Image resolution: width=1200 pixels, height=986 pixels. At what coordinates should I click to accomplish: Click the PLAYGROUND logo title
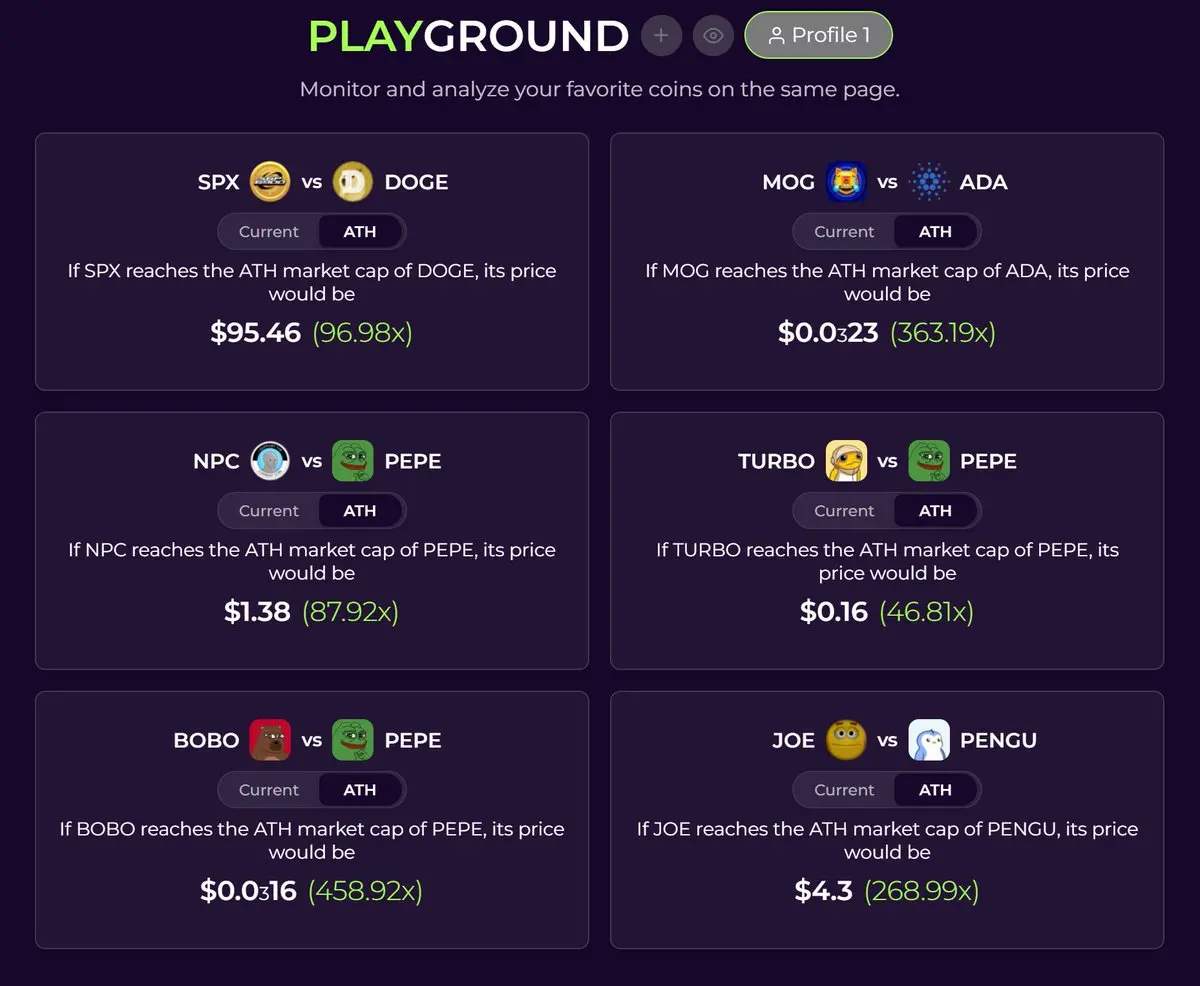click(468, 36)
